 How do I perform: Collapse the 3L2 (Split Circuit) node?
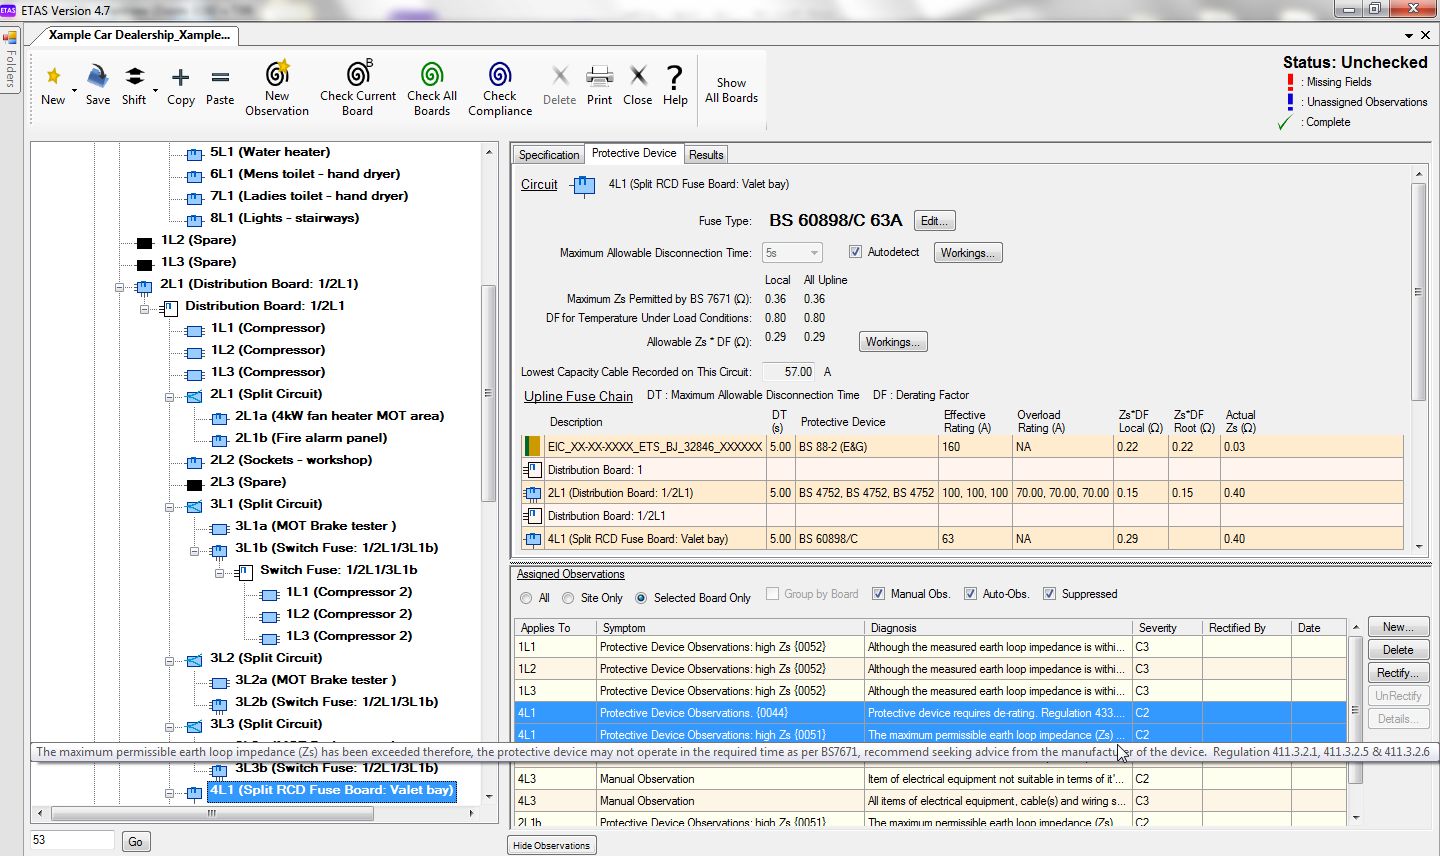169,660
